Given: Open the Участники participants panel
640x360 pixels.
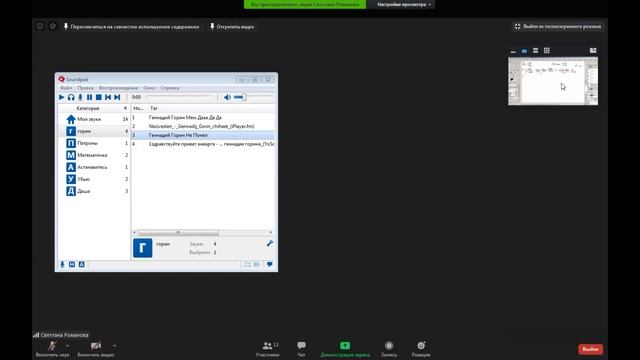Looking at the screenshot, I should [x=268, y=349].
